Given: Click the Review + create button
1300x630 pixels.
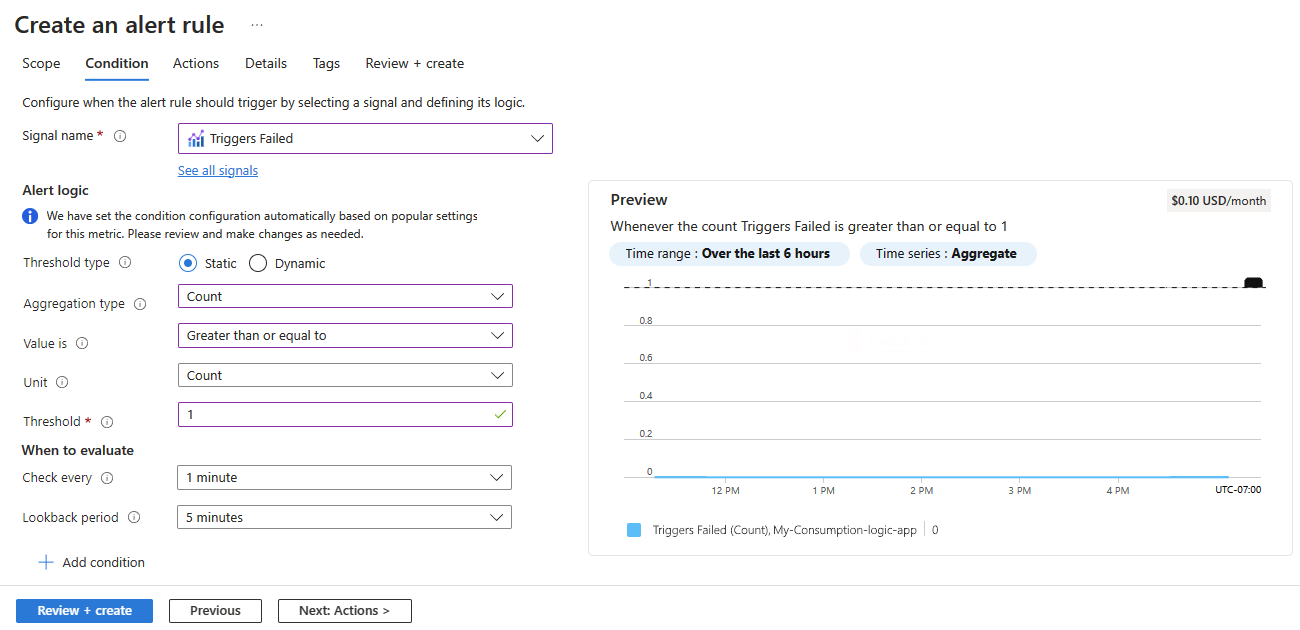Looking at the screenshot, I should pos(84,610).
